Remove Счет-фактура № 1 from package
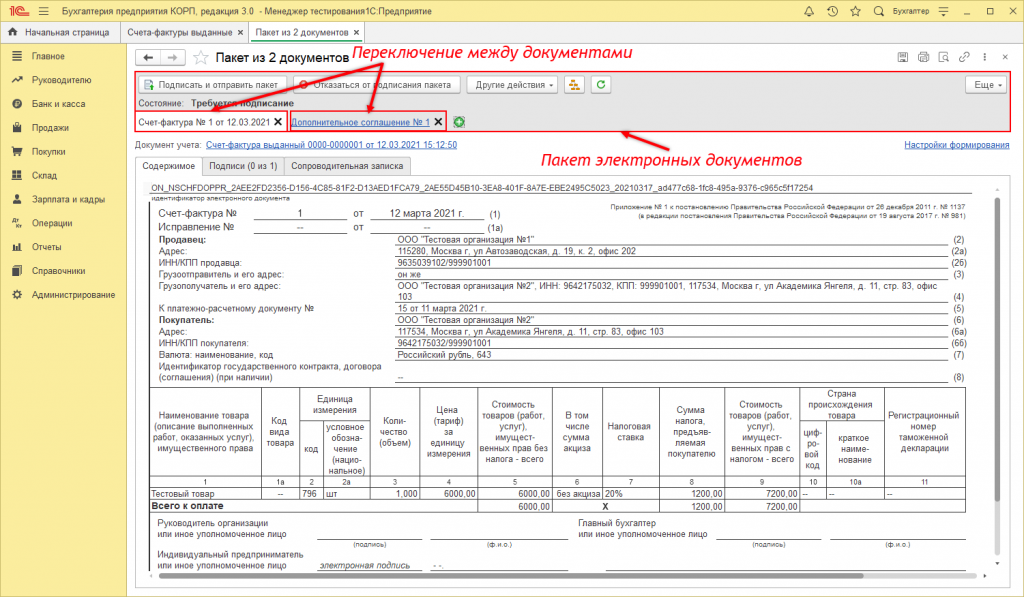1024x597 pixels. [278, 122]
